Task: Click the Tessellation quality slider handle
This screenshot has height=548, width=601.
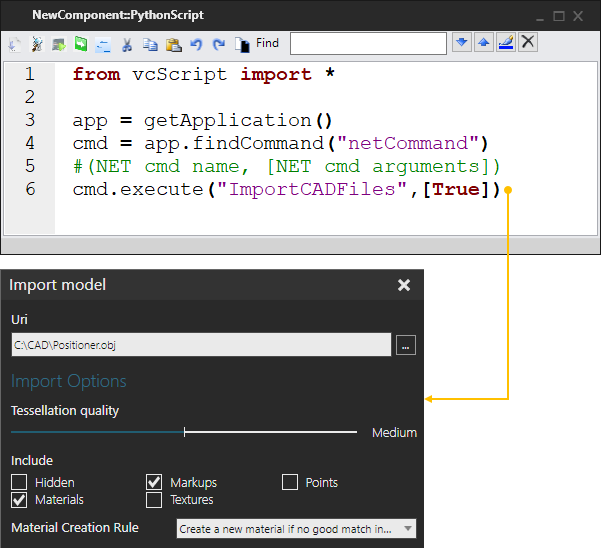Action: pyautogui.click(x=185, y=432)
